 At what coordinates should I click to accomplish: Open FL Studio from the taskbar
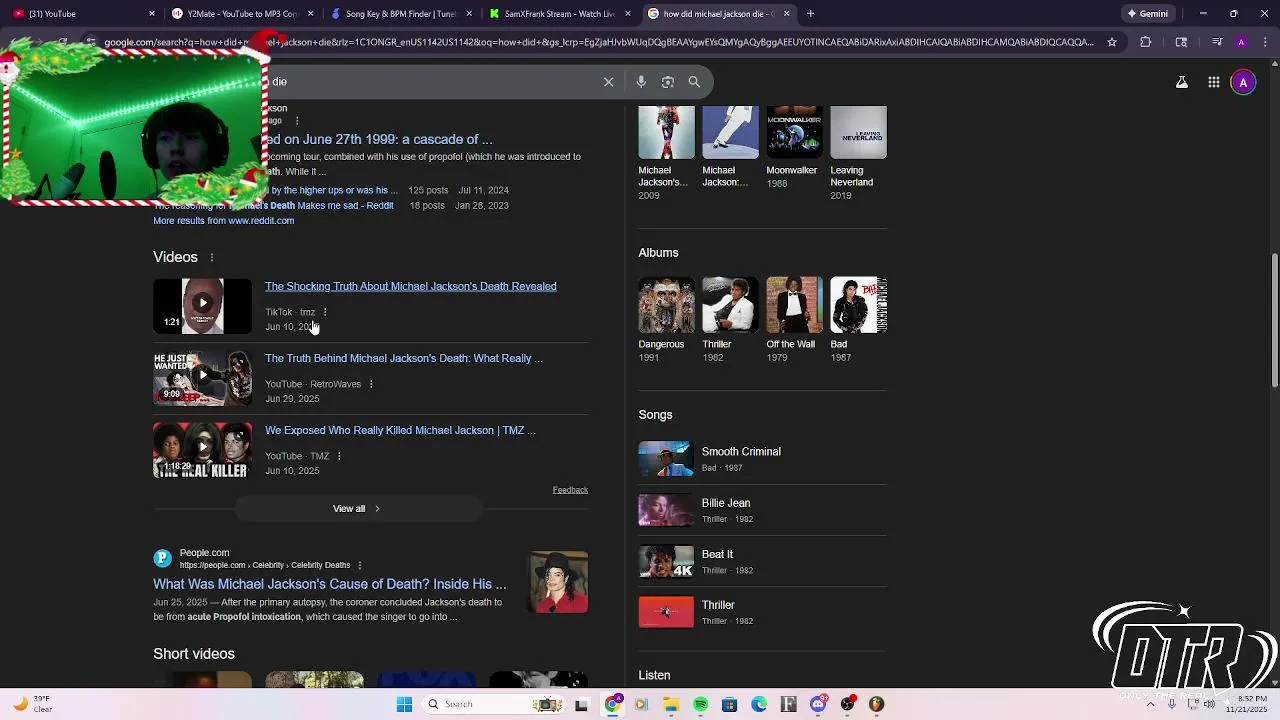pos(877,704)
